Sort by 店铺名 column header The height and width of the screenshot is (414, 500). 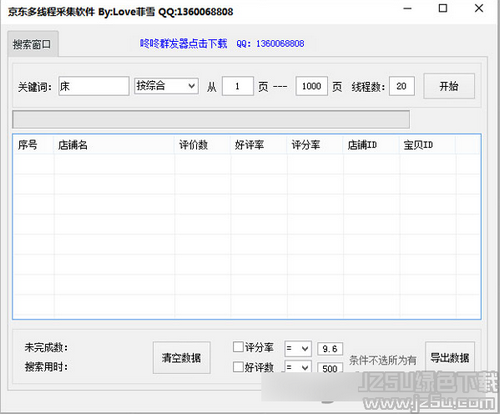click(x=114, y=145)
